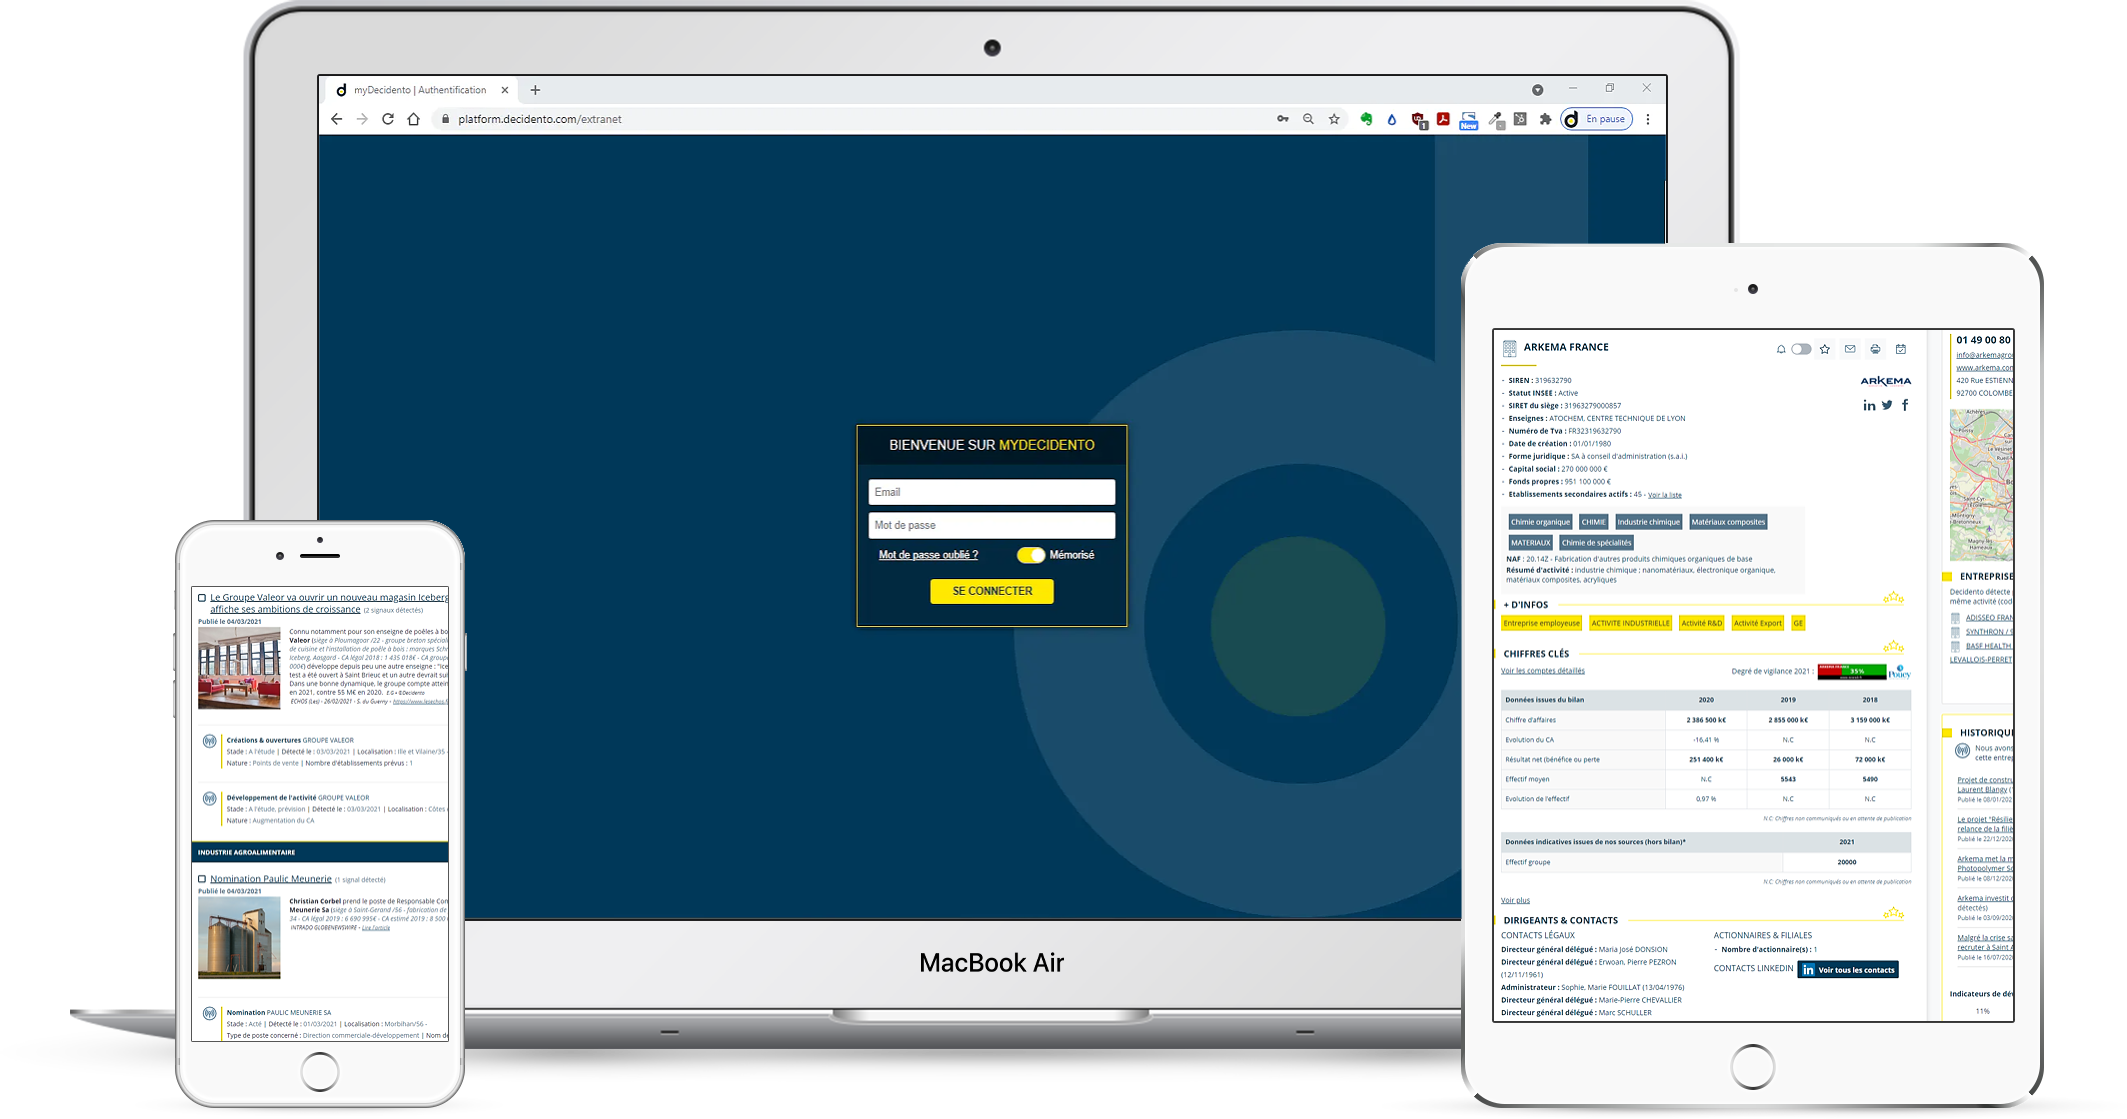
Task: Open 'Voir les comptes détaillés' link
Action: pyautogui.click(x=1543, y=671)
